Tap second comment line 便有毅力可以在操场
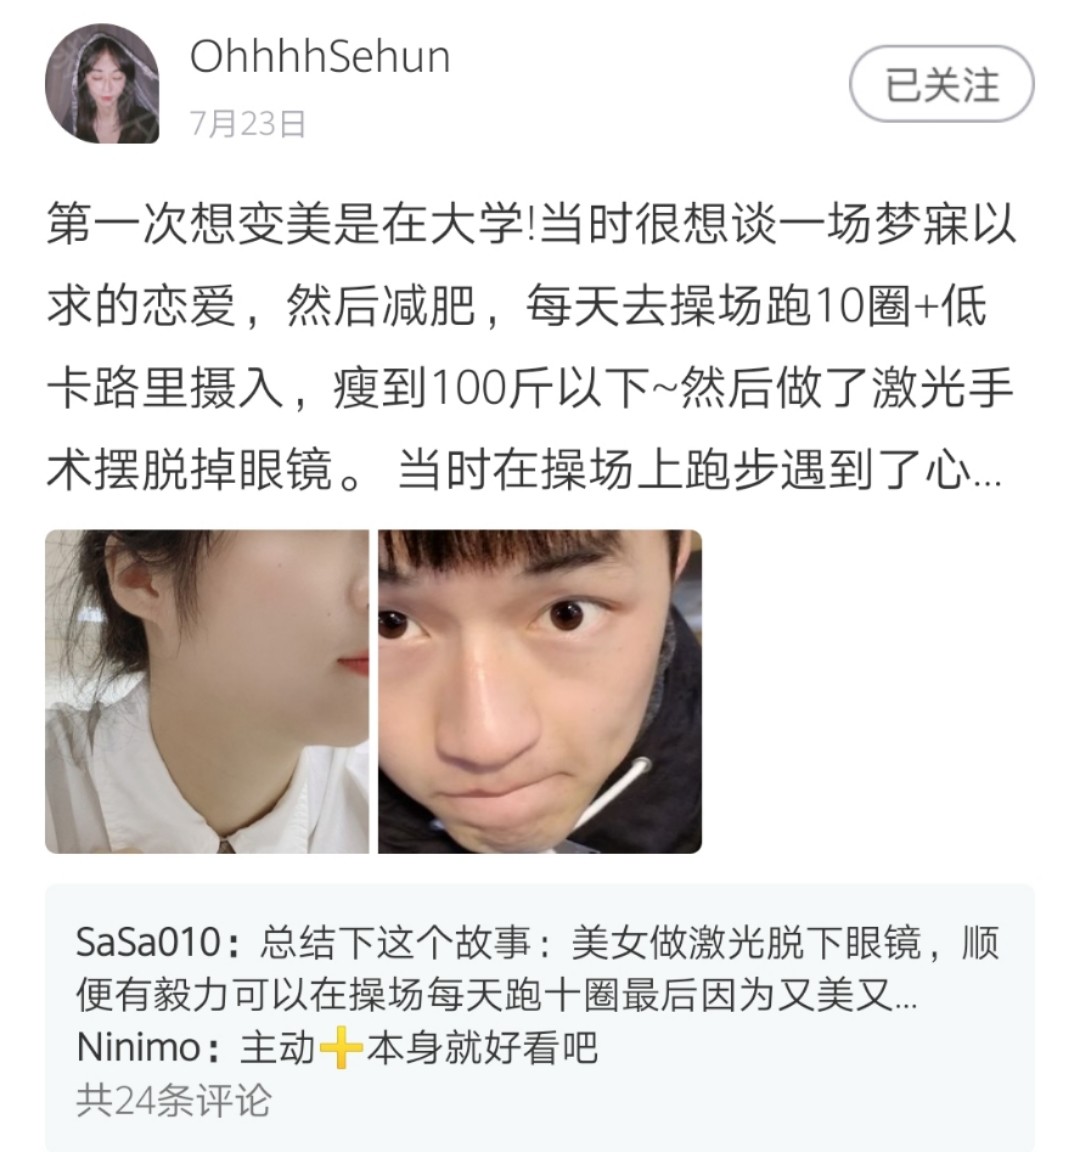The width and height of the screenshot is (1080, 1152). pos(497,995)
